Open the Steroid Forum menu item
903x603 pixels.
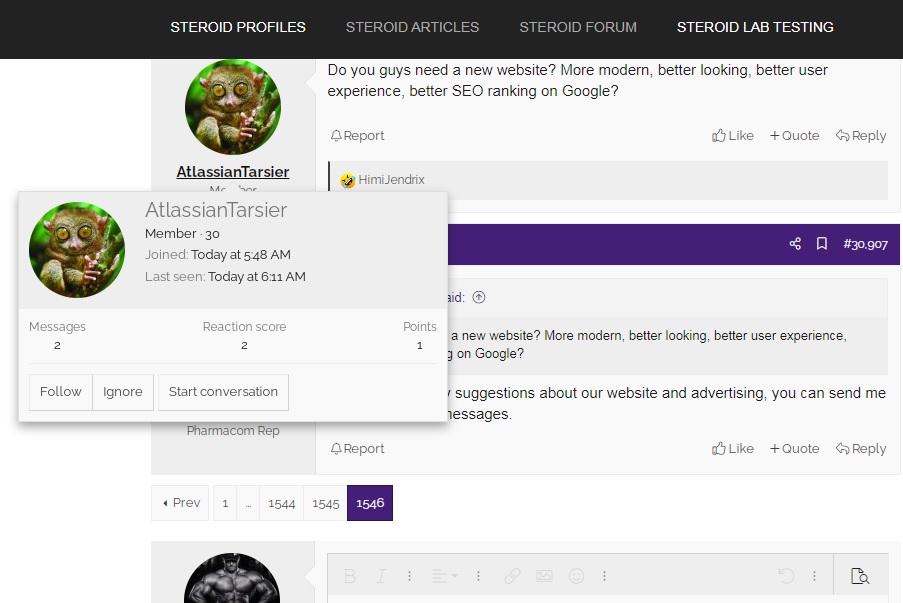(578, 27)
